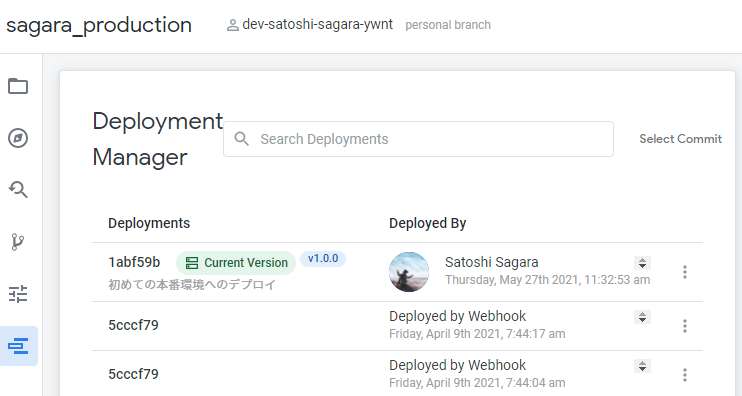
Task: Click Thursday, May 27th 2021 timestamp
Action: (x=548, y=280)
